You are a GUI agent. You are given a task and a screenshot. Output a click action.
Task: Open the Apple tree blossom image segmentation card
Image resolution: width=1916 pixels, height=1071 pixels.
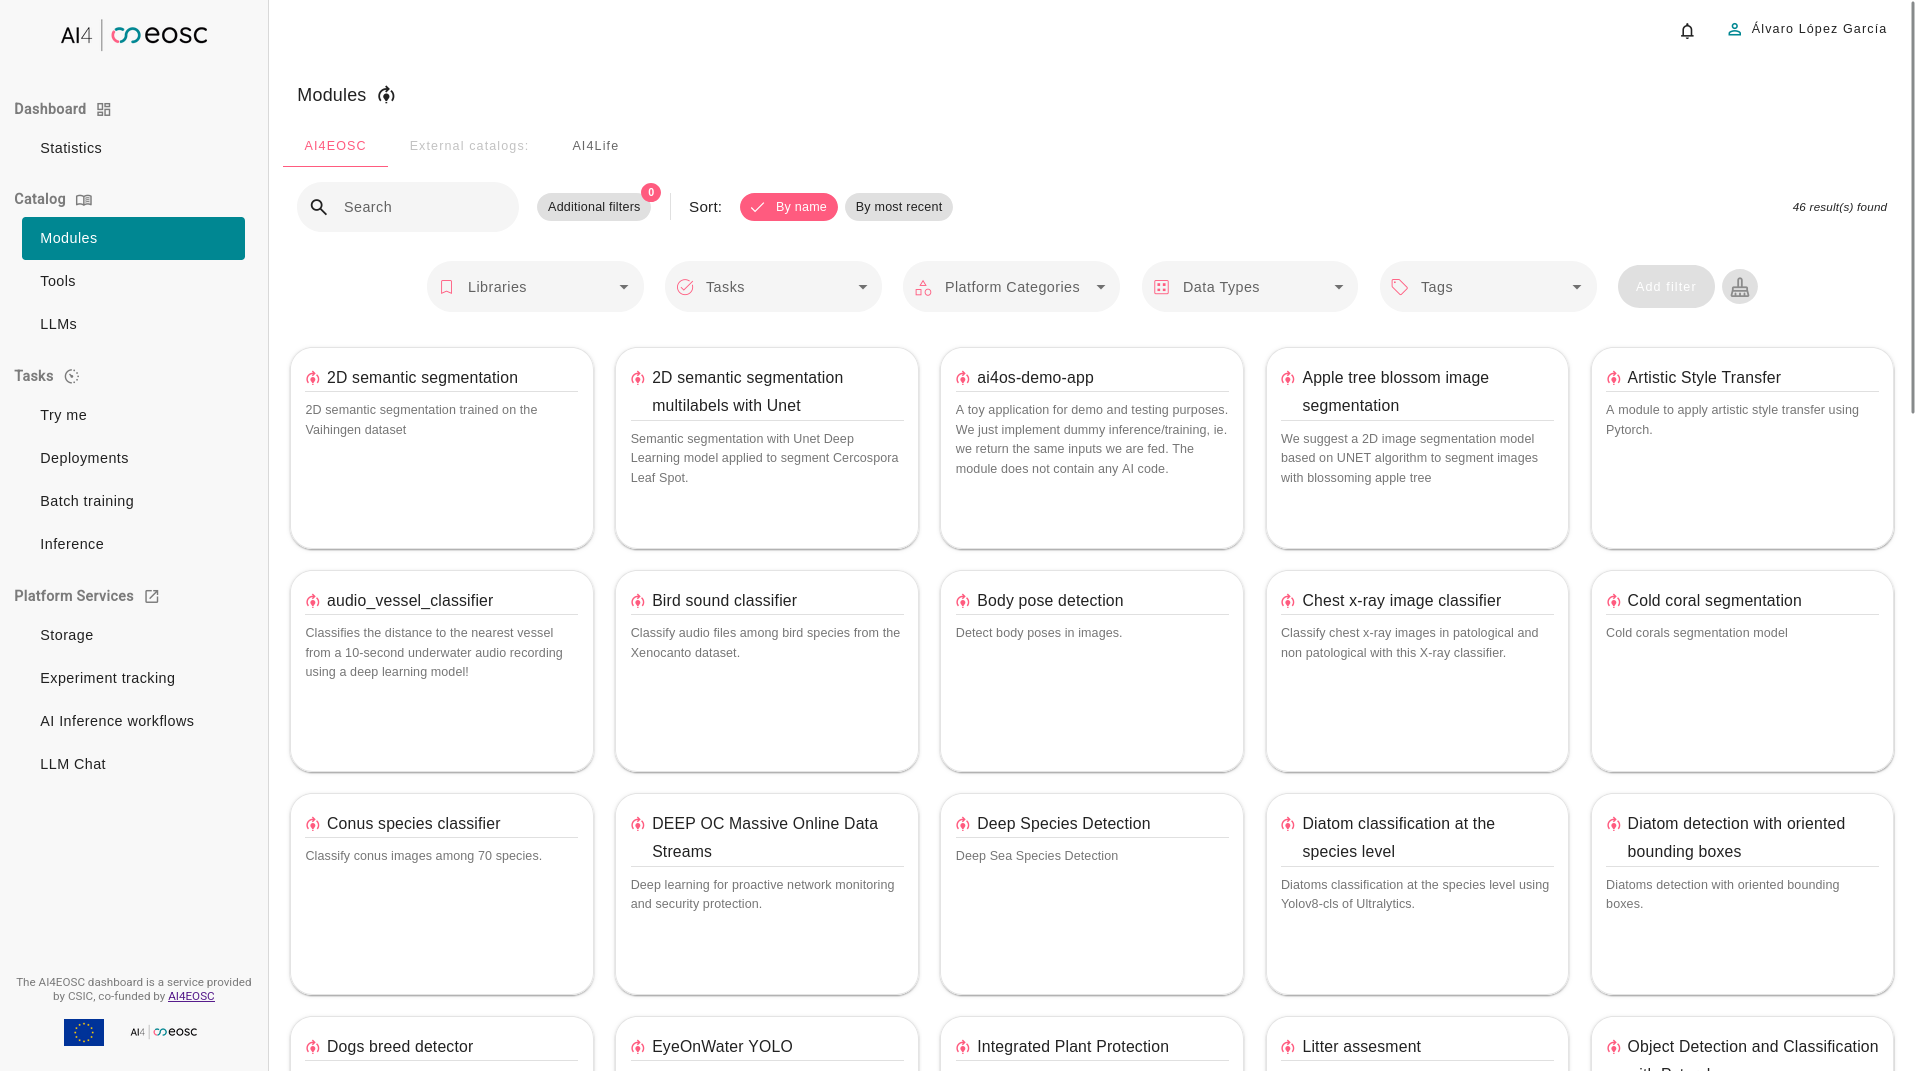pos(1417,448)
